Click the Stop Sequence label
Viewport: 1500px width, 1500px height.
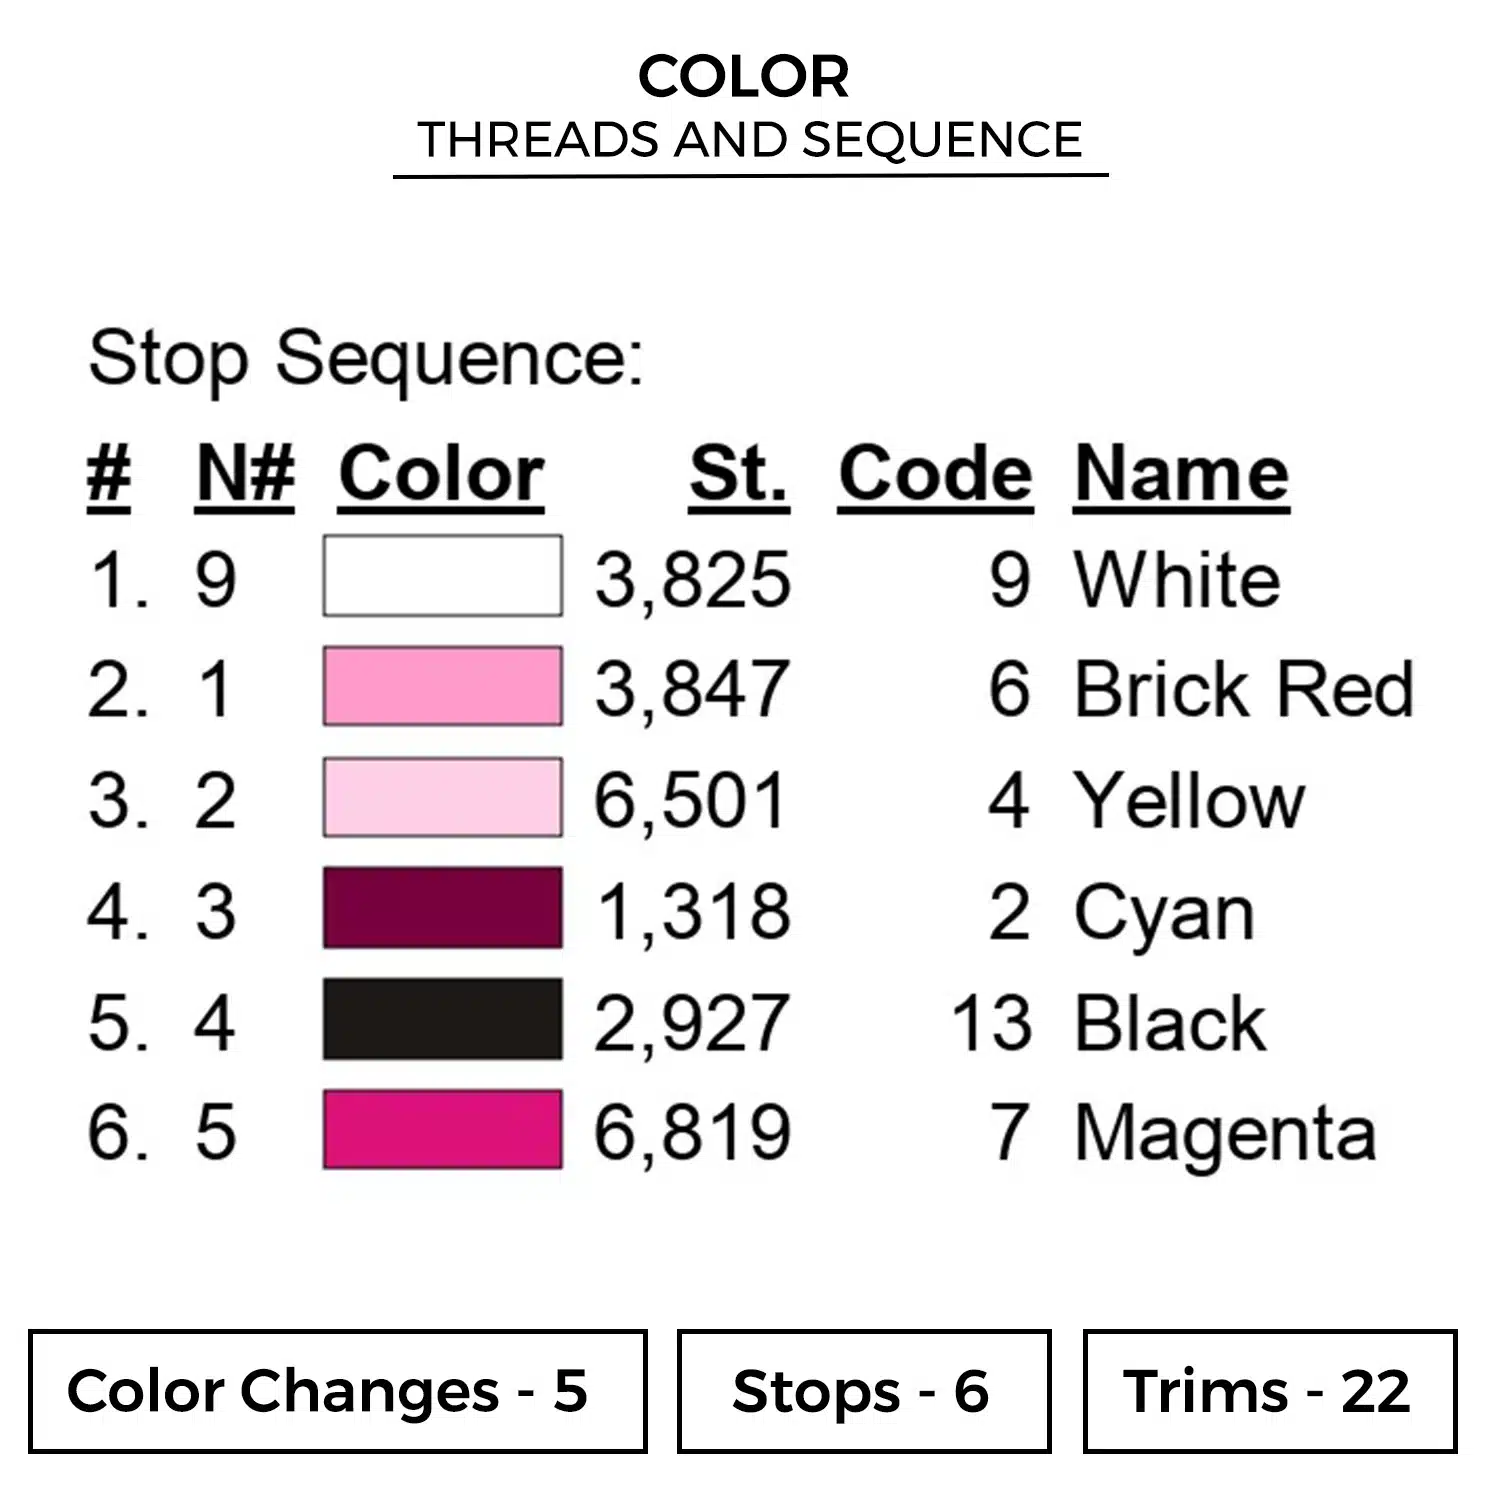point(366,358)
